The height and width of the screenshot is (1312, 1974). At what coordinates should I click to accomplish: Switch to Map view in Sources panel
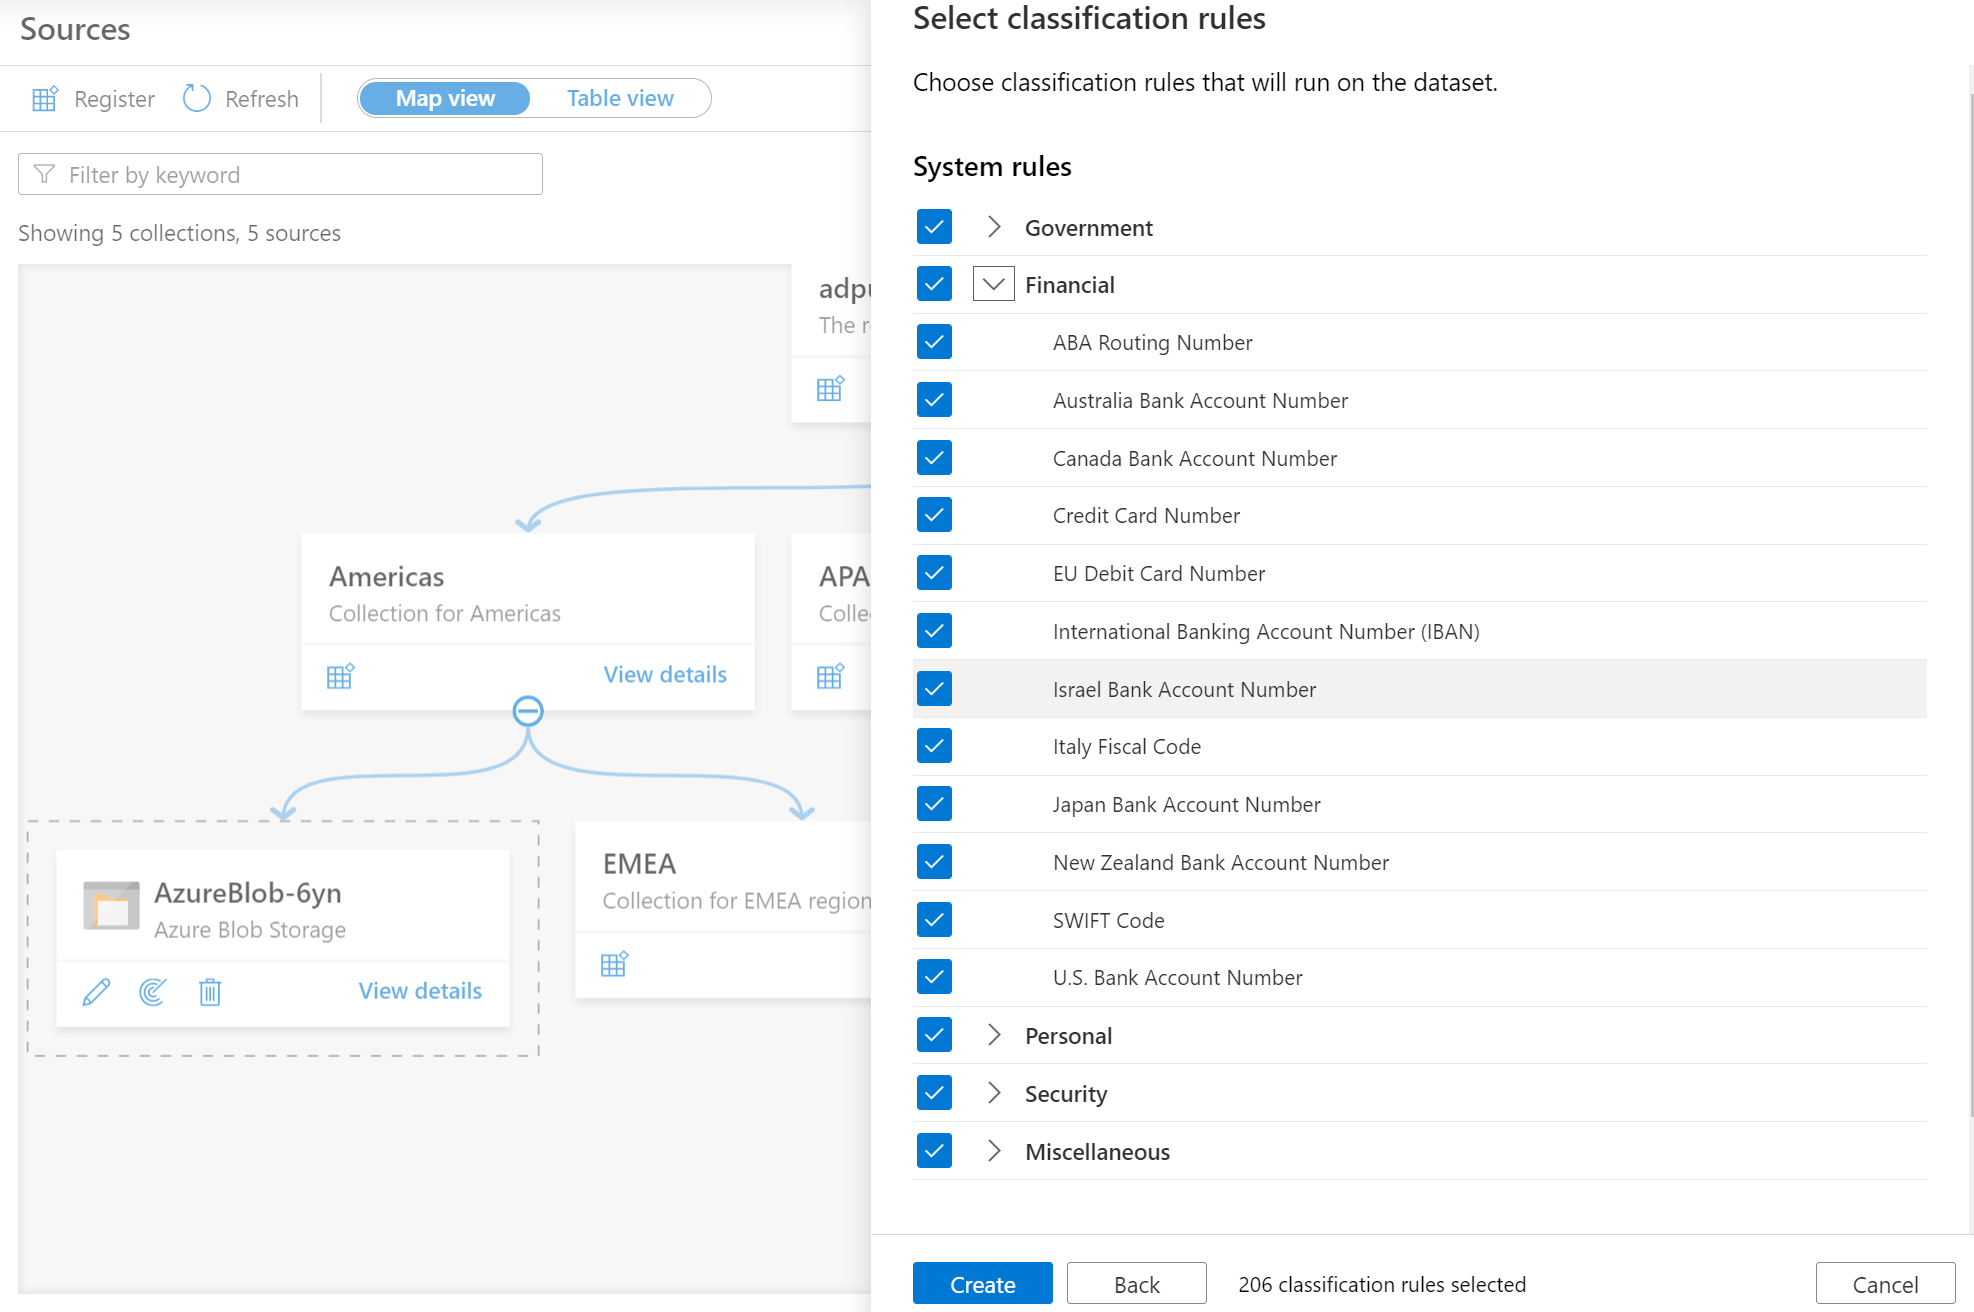coord(444,97)
